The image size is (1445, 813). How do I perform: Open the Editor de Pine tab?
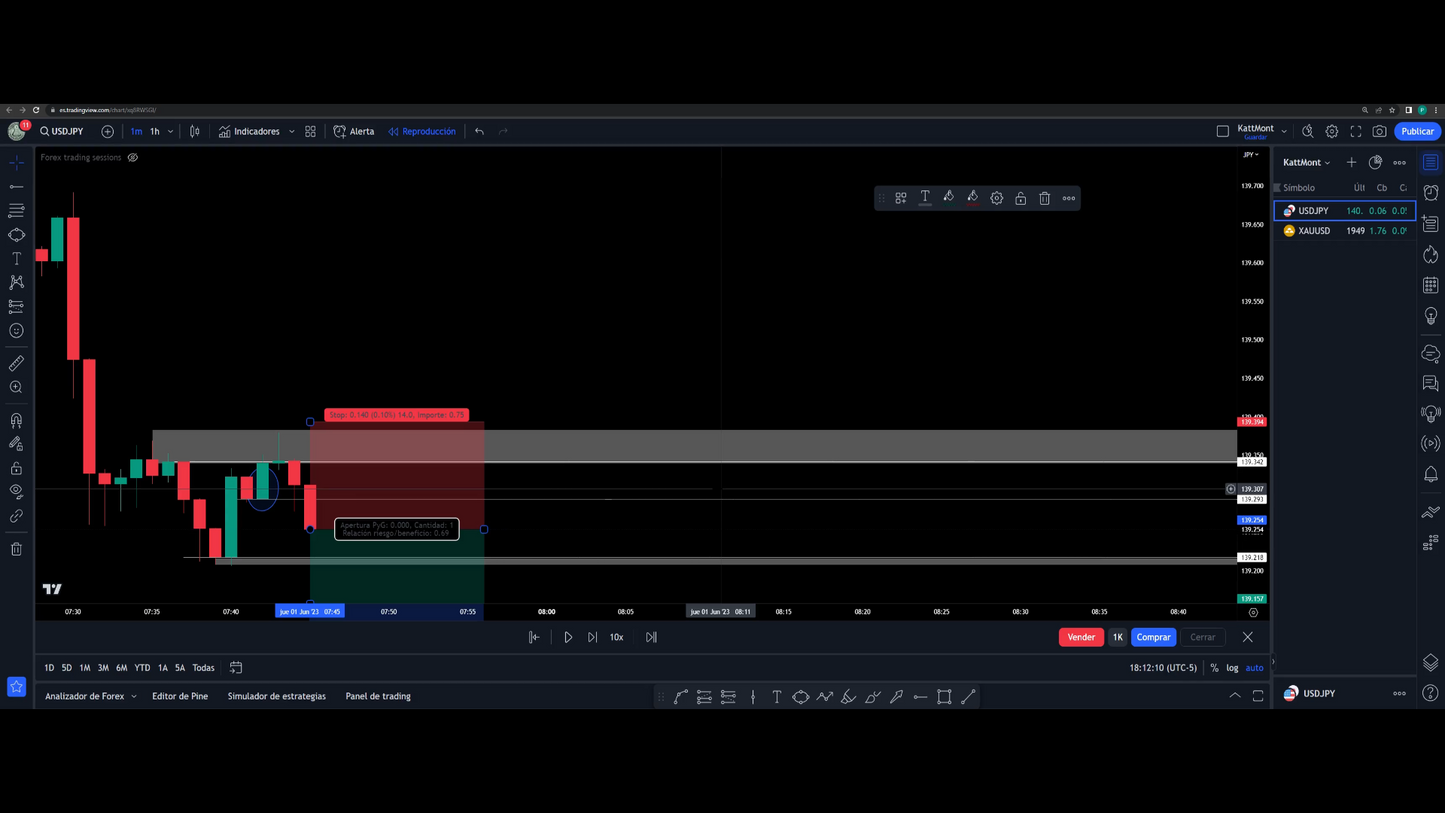(x=180, y=696)
